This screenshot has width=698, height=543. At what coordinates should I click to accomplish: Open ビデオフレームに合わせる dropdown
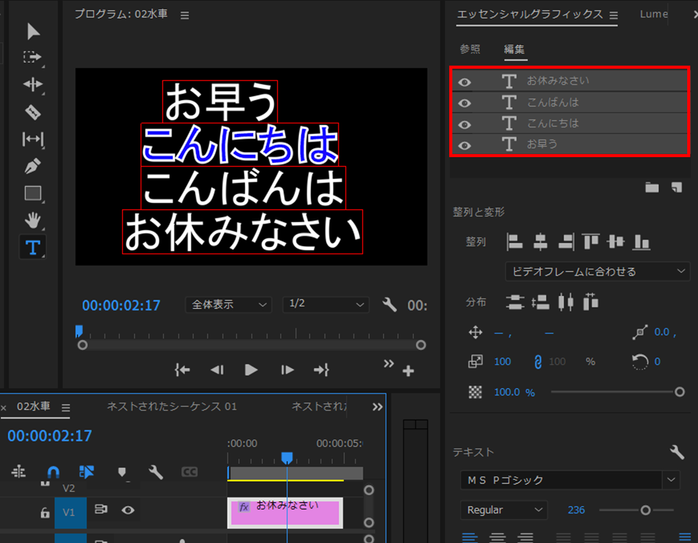point(598,272)
